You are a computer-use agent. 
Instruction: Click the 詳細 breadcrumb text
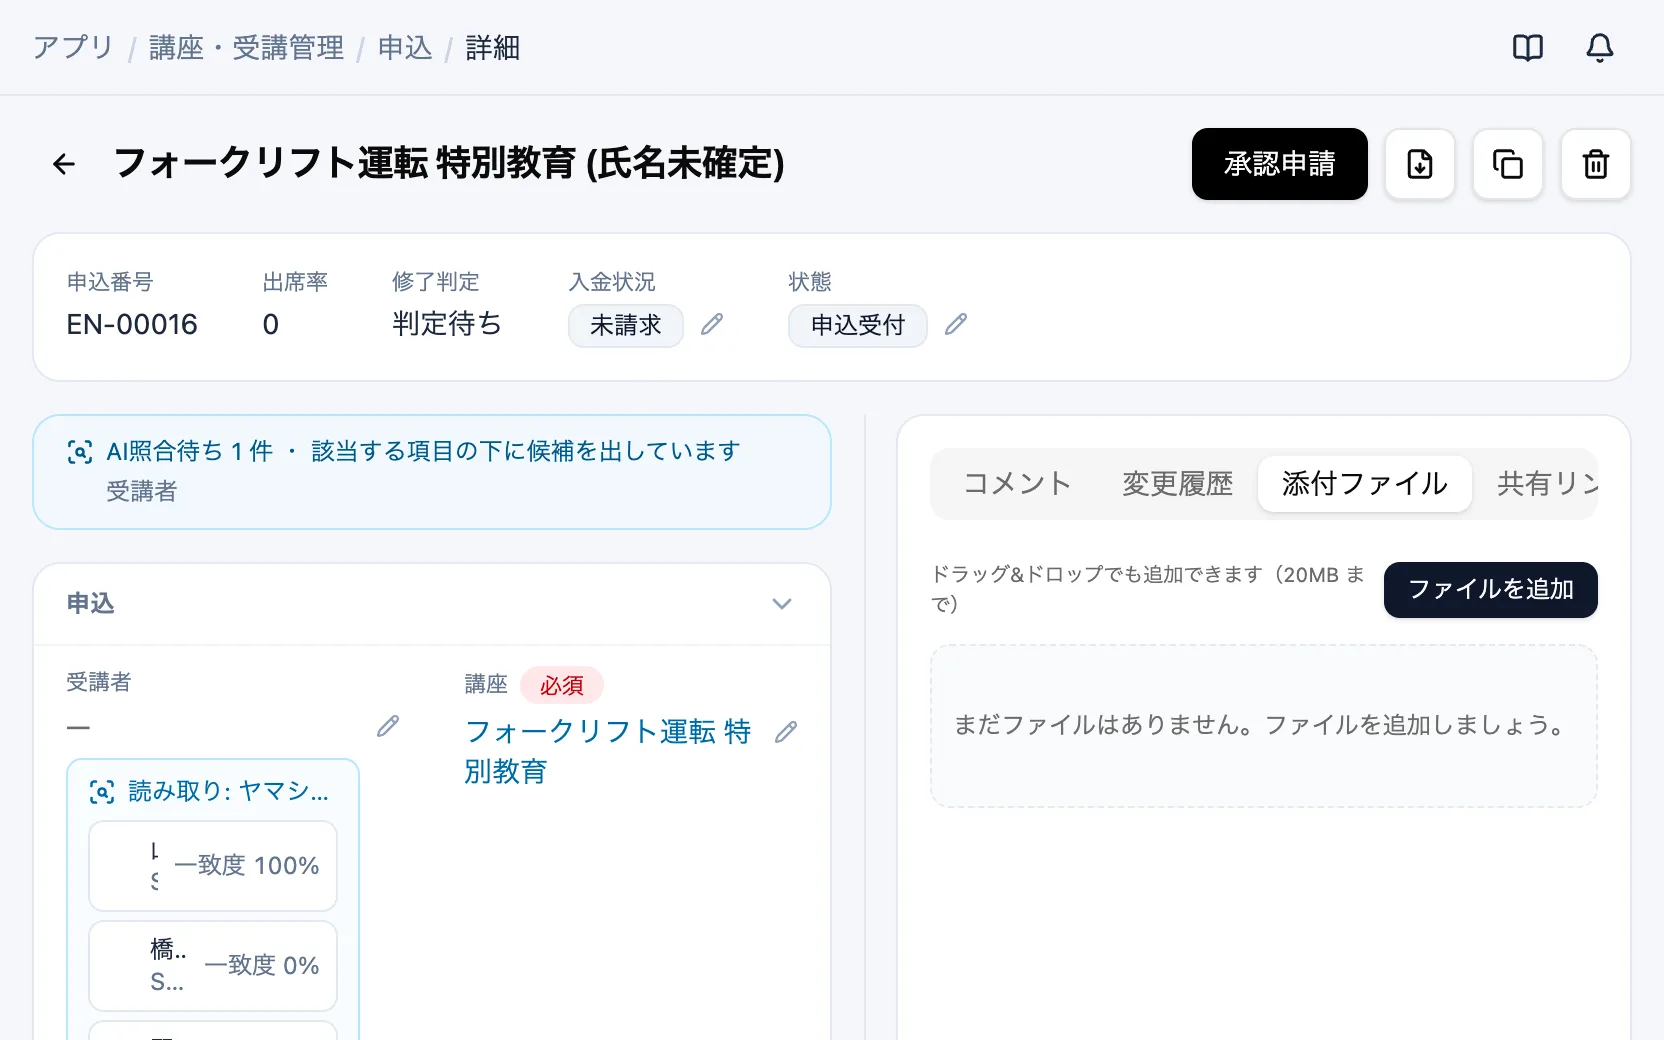coord(493,47)
